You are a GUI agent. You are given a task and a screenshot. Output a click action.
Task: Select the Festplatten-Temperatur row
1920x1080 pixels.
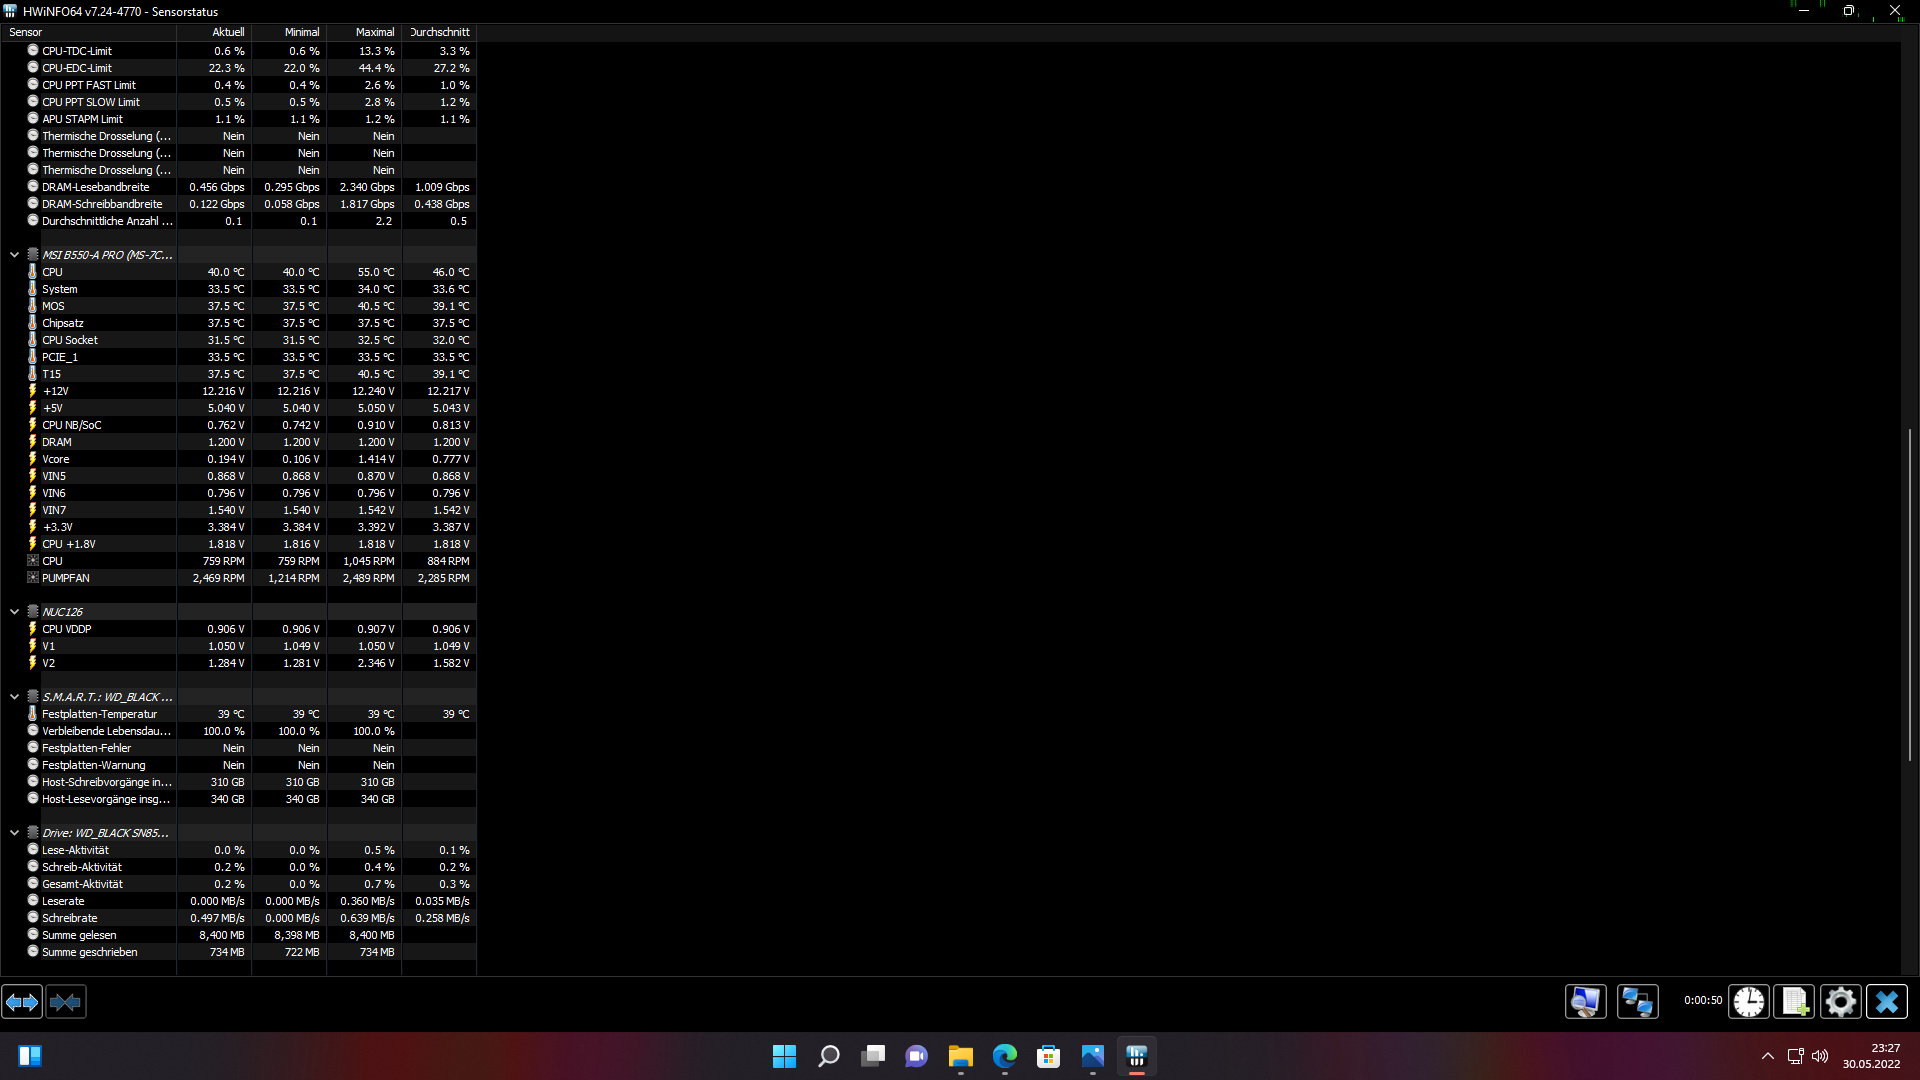pyautogui.click(x=99, y=715)
